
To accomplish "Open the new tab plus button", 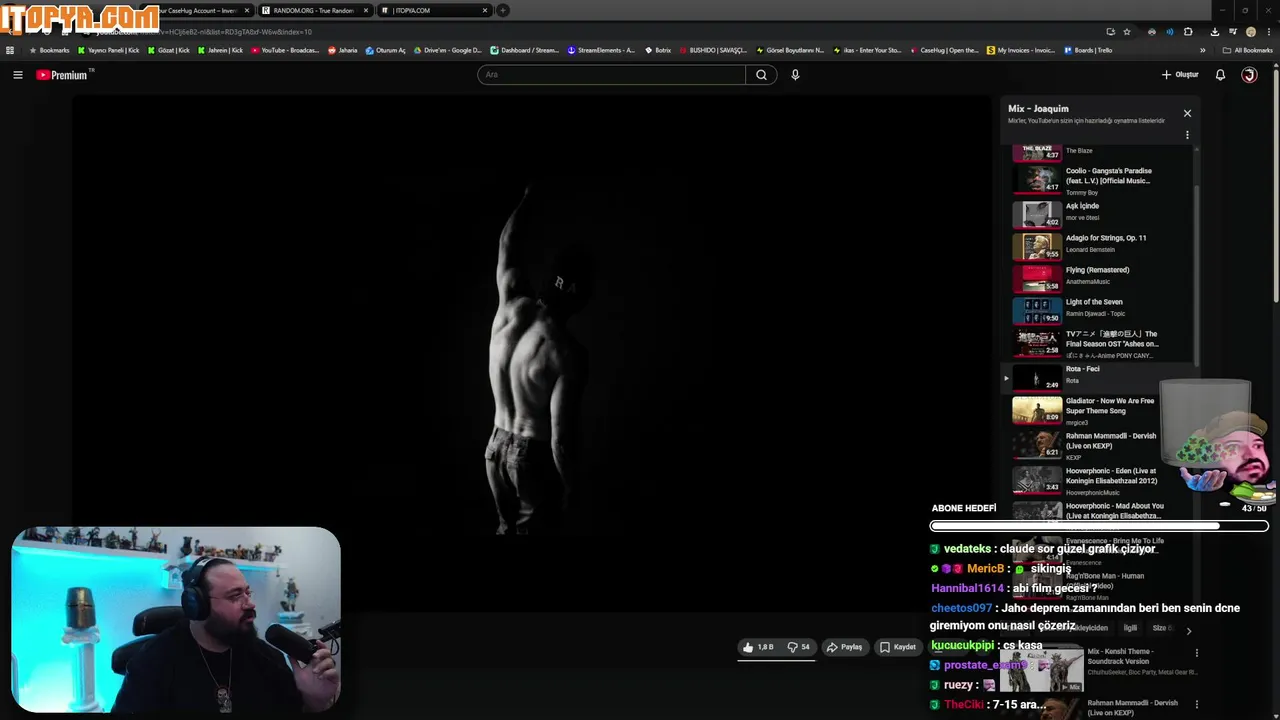I will click(503, 10).
